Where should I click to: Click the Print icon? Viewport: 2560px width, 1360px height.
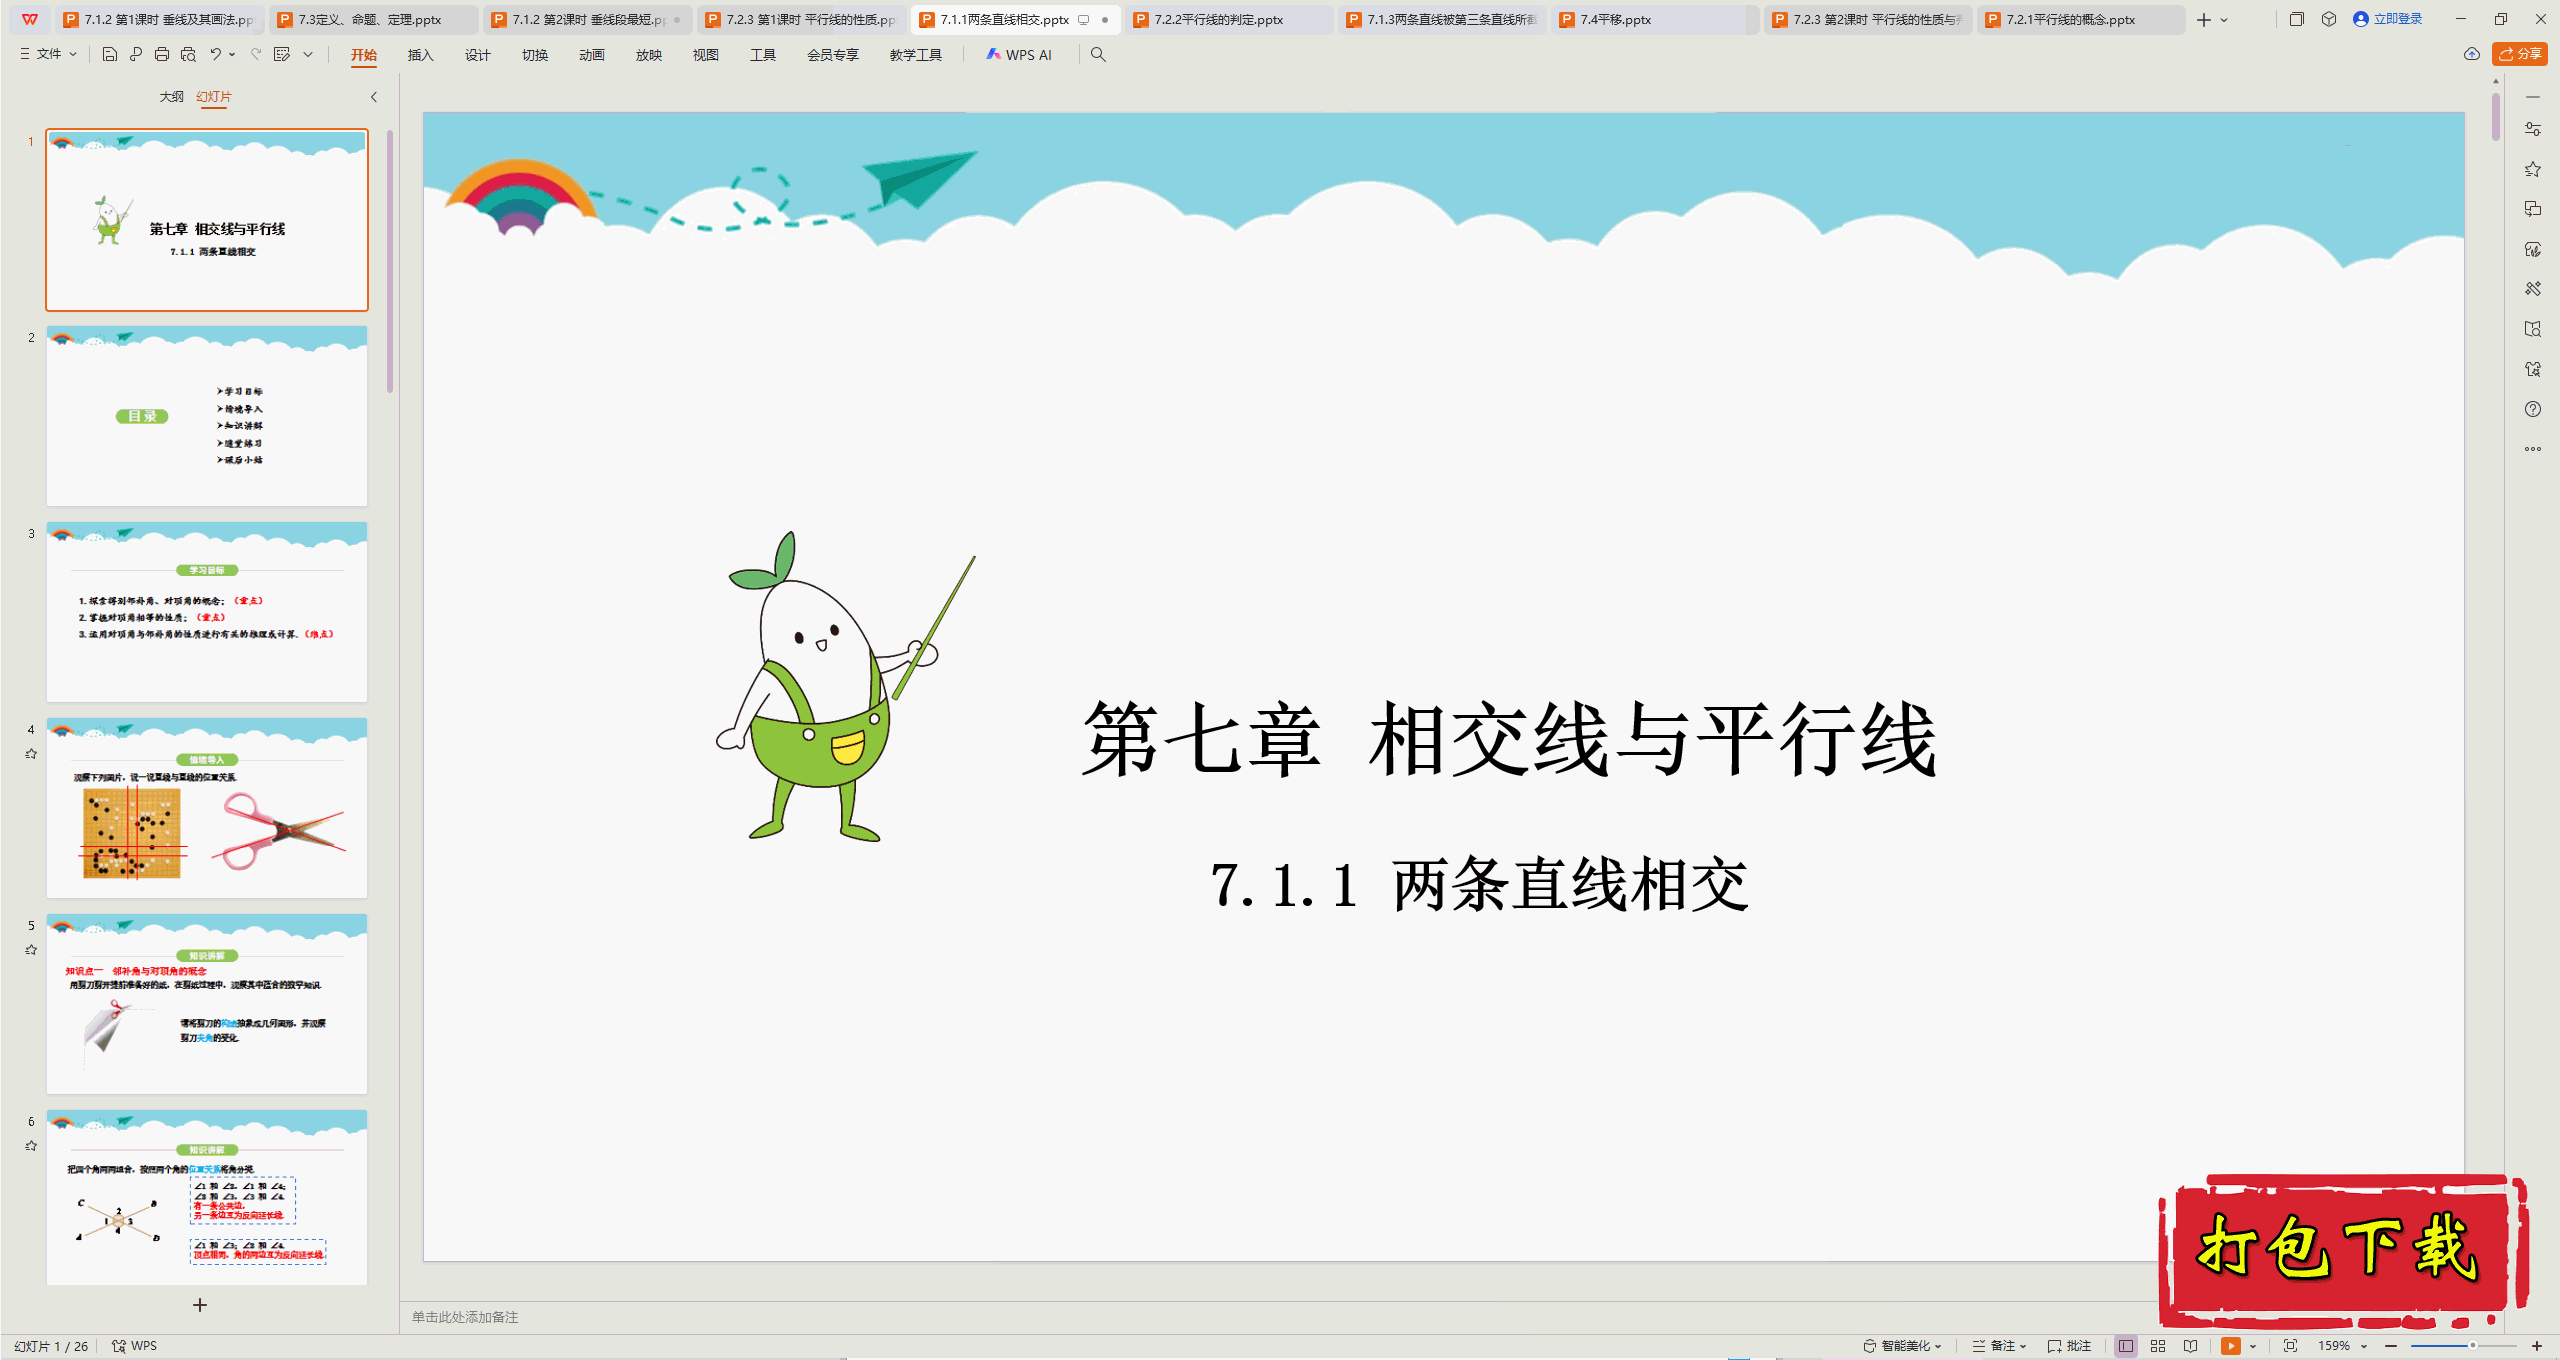pyautogui.click(x=162, y=55)
